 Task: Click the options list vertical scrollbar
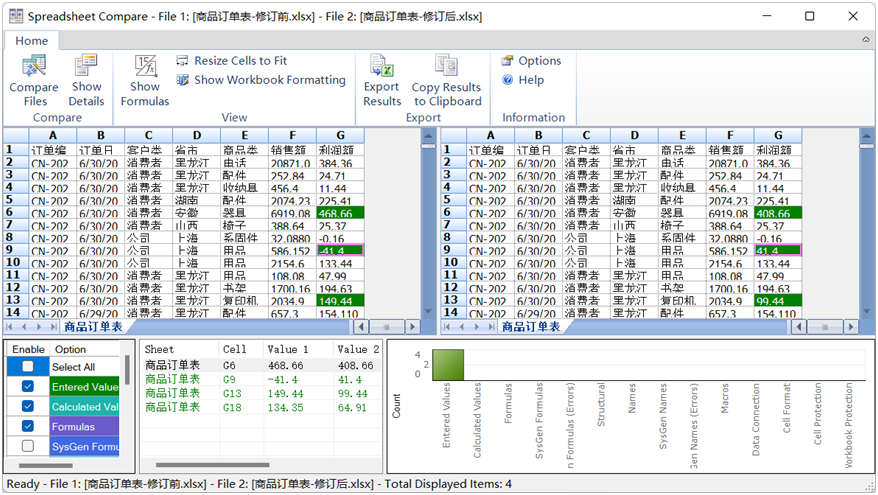click(x=127, y=371)
